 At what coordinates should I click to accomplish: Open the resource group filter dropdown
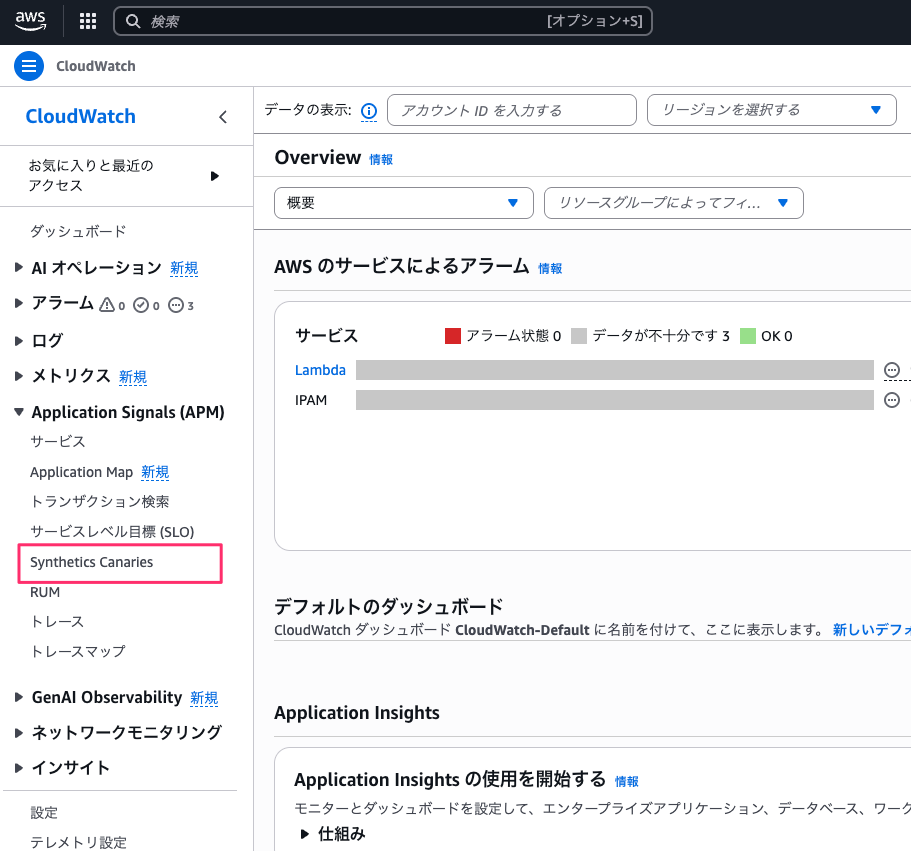pos(673,203)
